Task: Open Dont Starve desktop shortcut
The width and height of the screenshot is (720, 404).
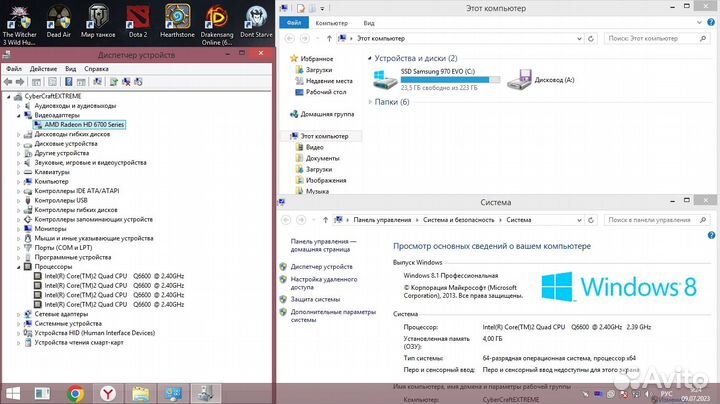Action: (x=256, y=22)
